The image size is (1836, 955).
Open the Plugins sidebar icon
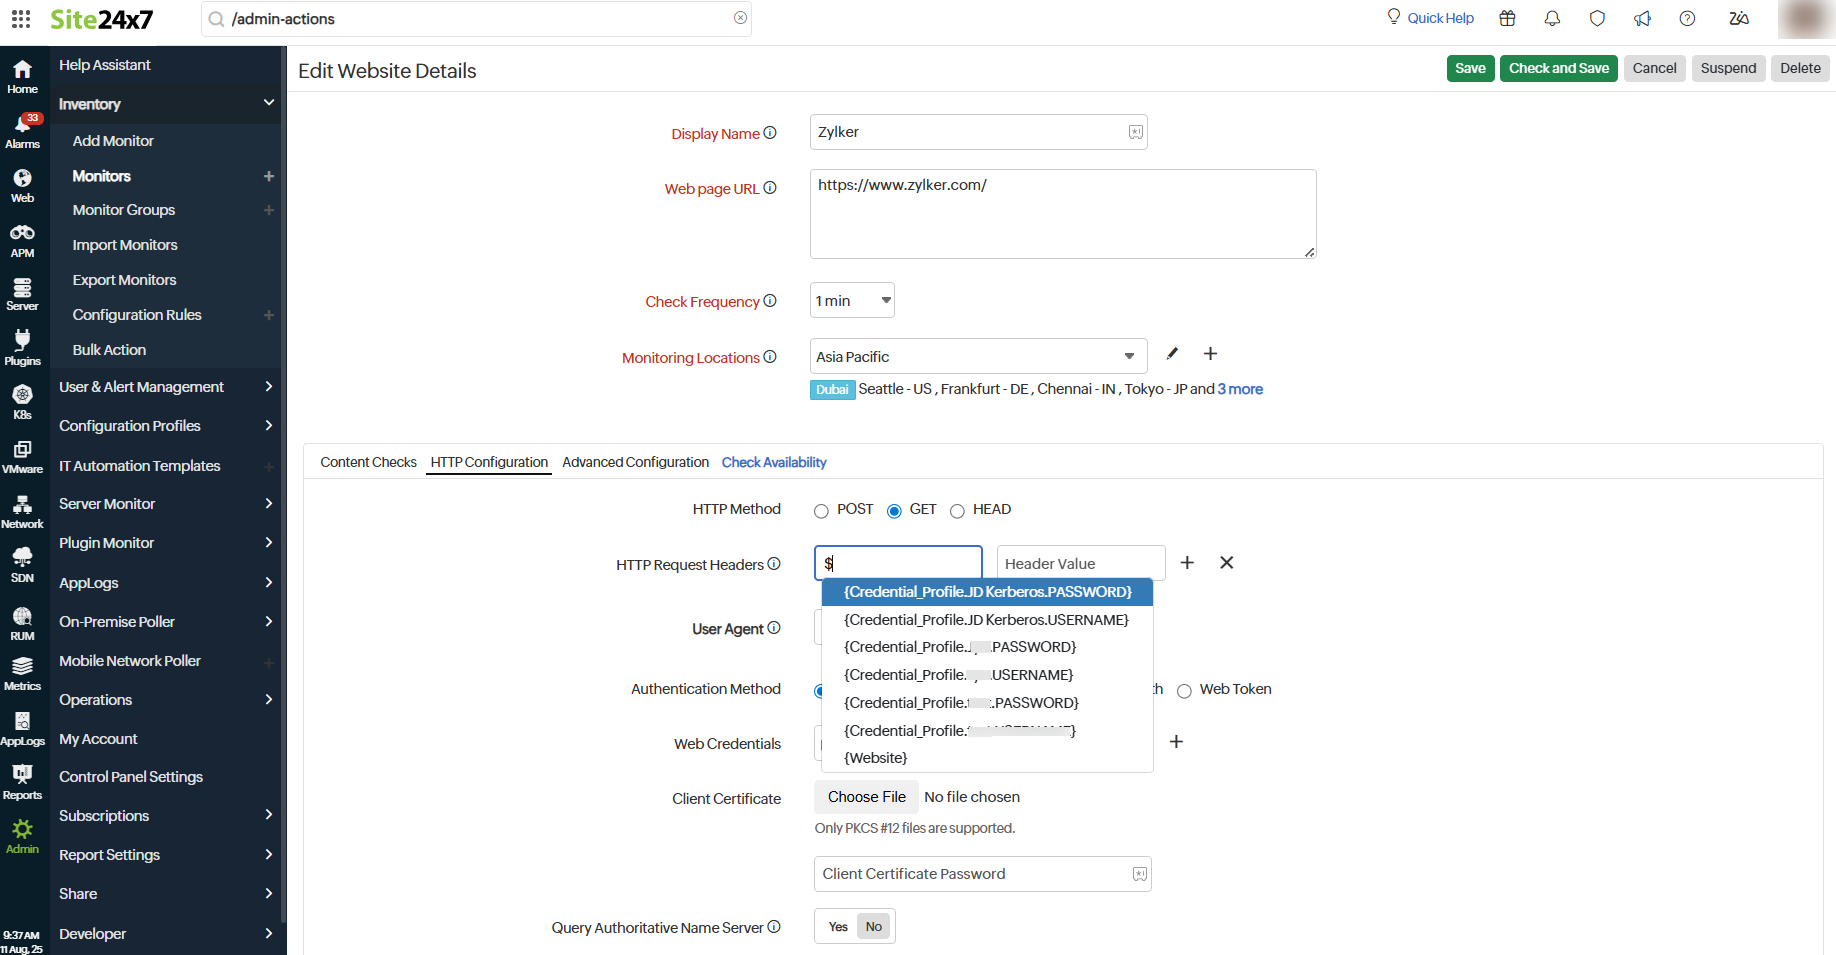click(x=22, y=347)
